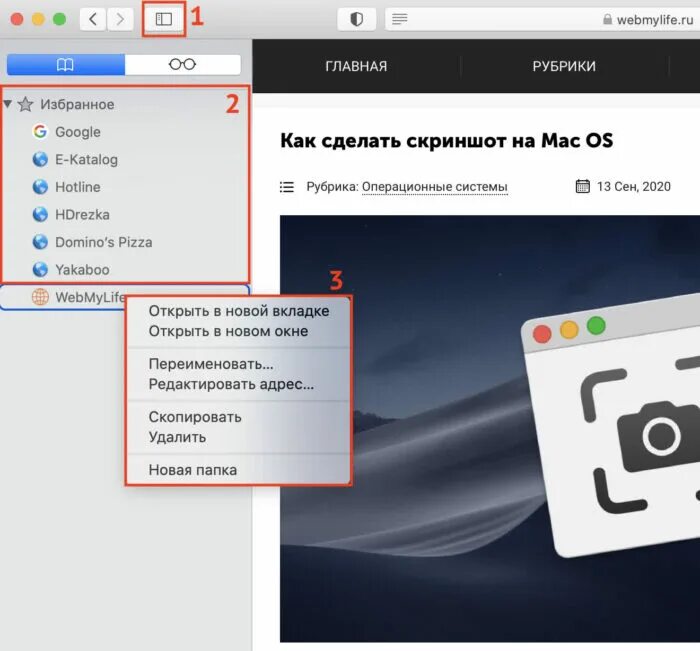Open the Domino's Pizza bookmark
The image size is (700, 651).
coord(104,242)
